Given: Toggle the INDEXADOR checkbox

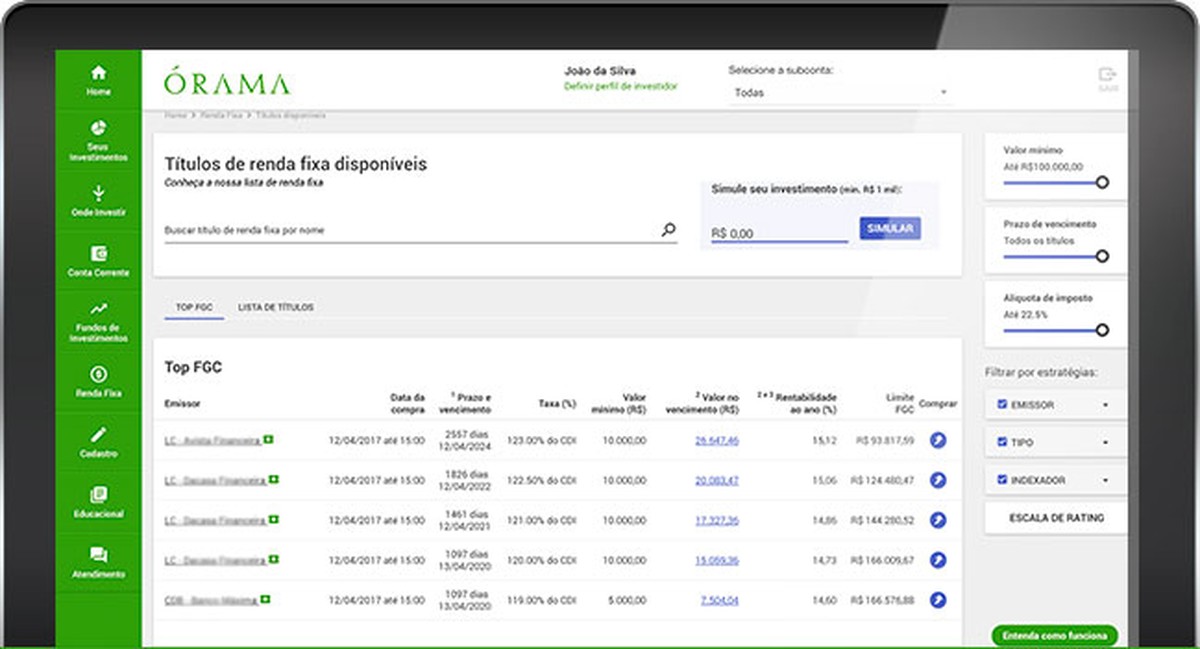Looking at the screenshot, I should 1003,481.
